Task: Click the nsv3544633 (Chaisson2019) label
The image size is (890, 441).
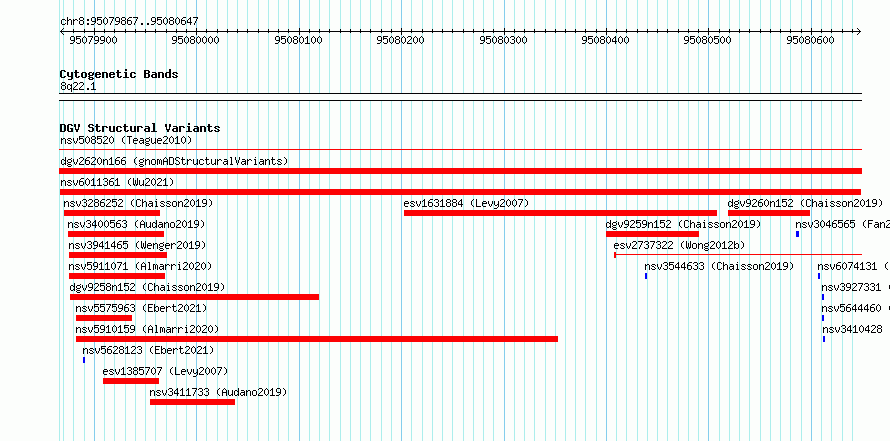Action: 719,266
